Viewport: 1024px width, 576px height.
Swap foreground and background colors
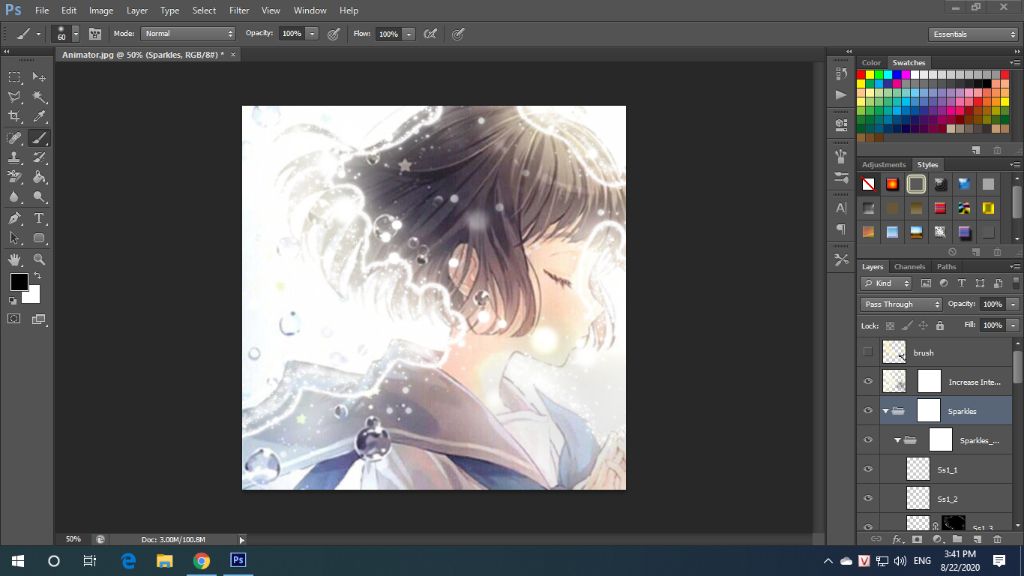coord(37,276)
